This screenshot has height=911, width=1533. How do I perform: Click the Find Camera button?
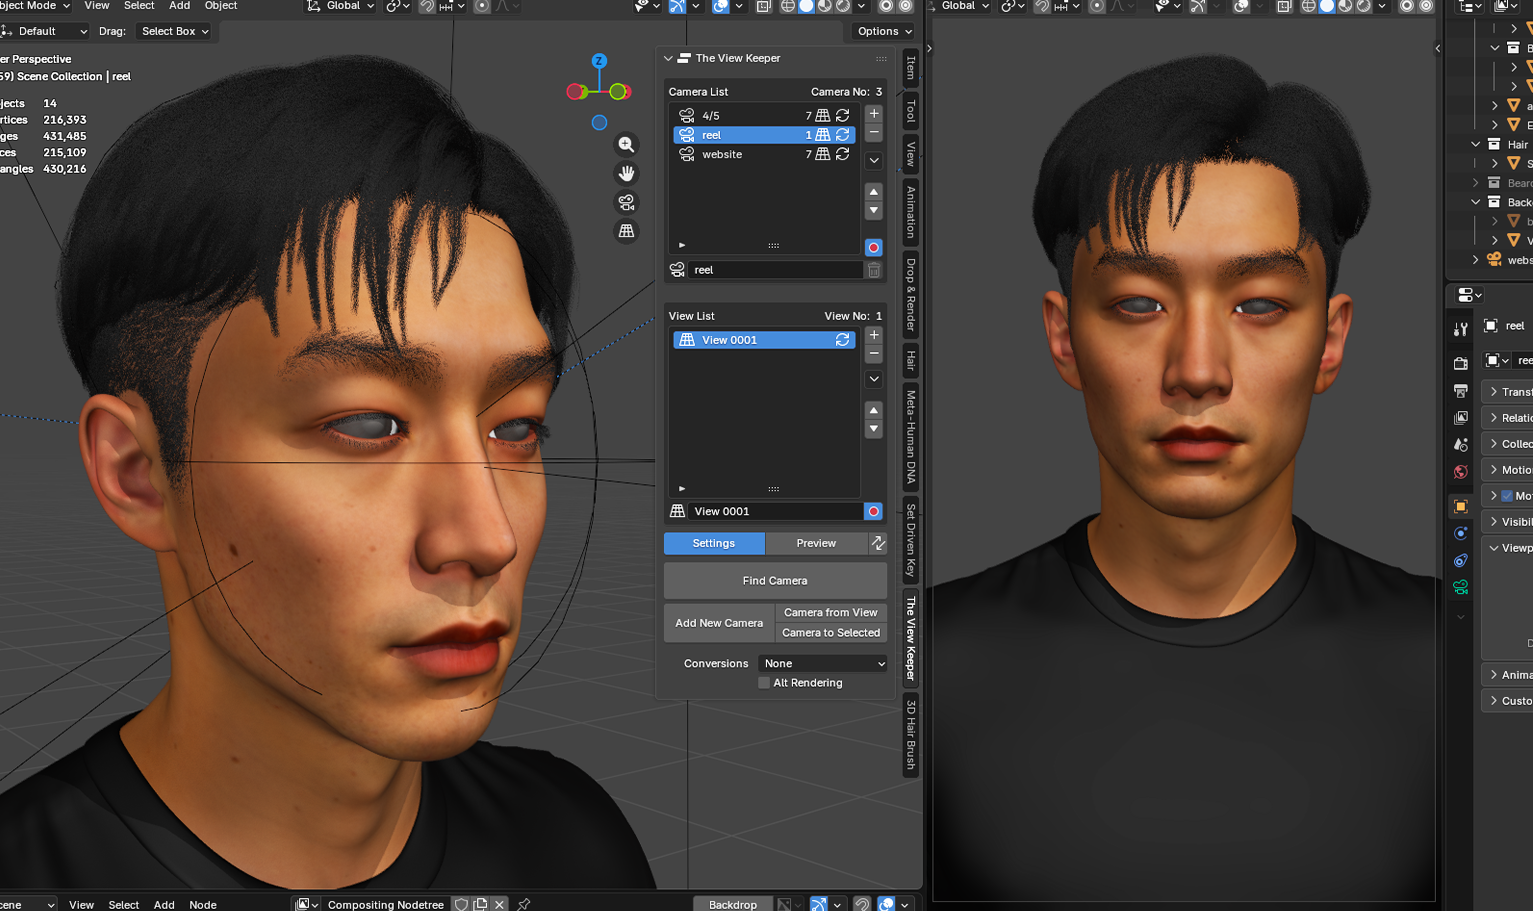coord(775,580)
